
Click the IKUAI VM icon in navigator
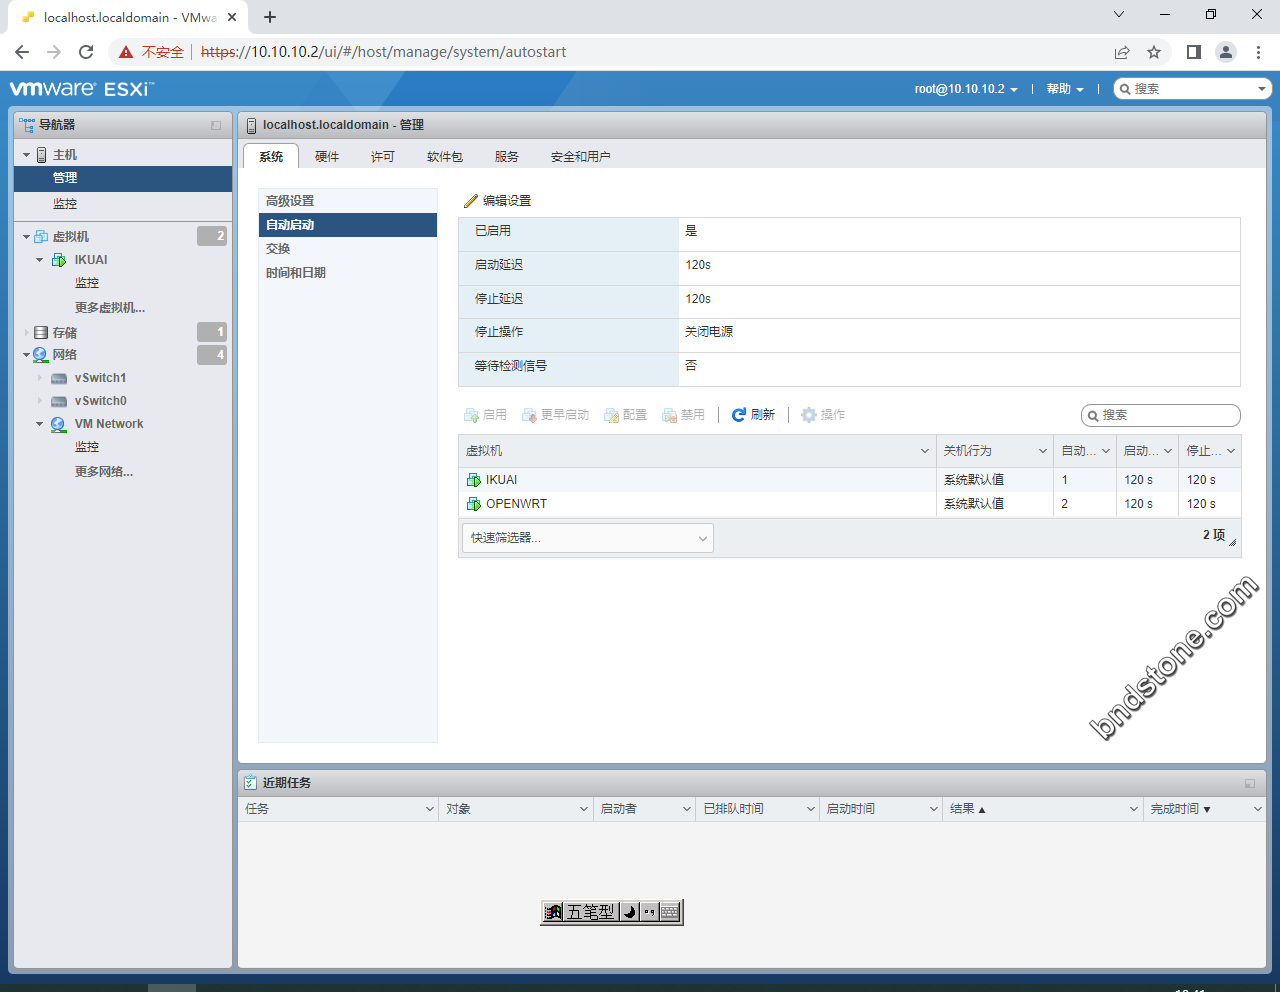pos(59,260)
